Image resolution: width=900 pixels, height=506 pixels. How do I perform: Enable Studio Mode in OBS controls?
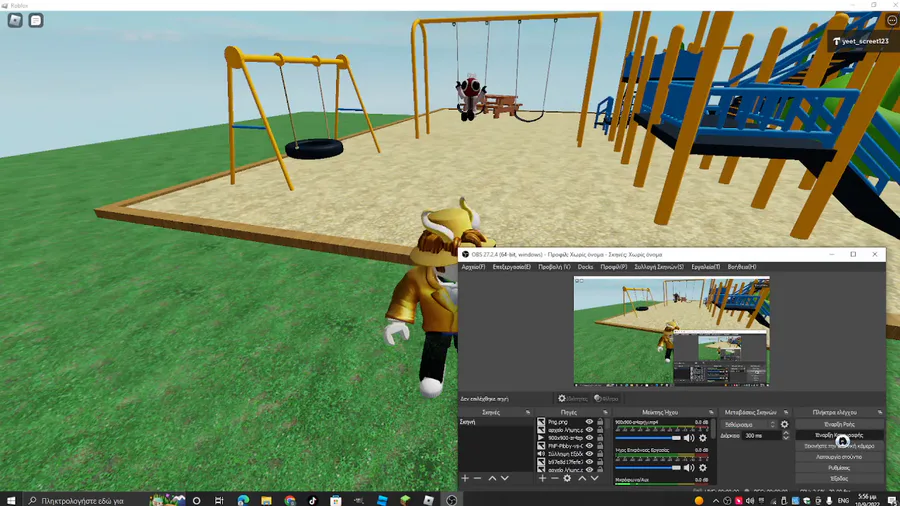pyautogui.click(x=839, y=457)
